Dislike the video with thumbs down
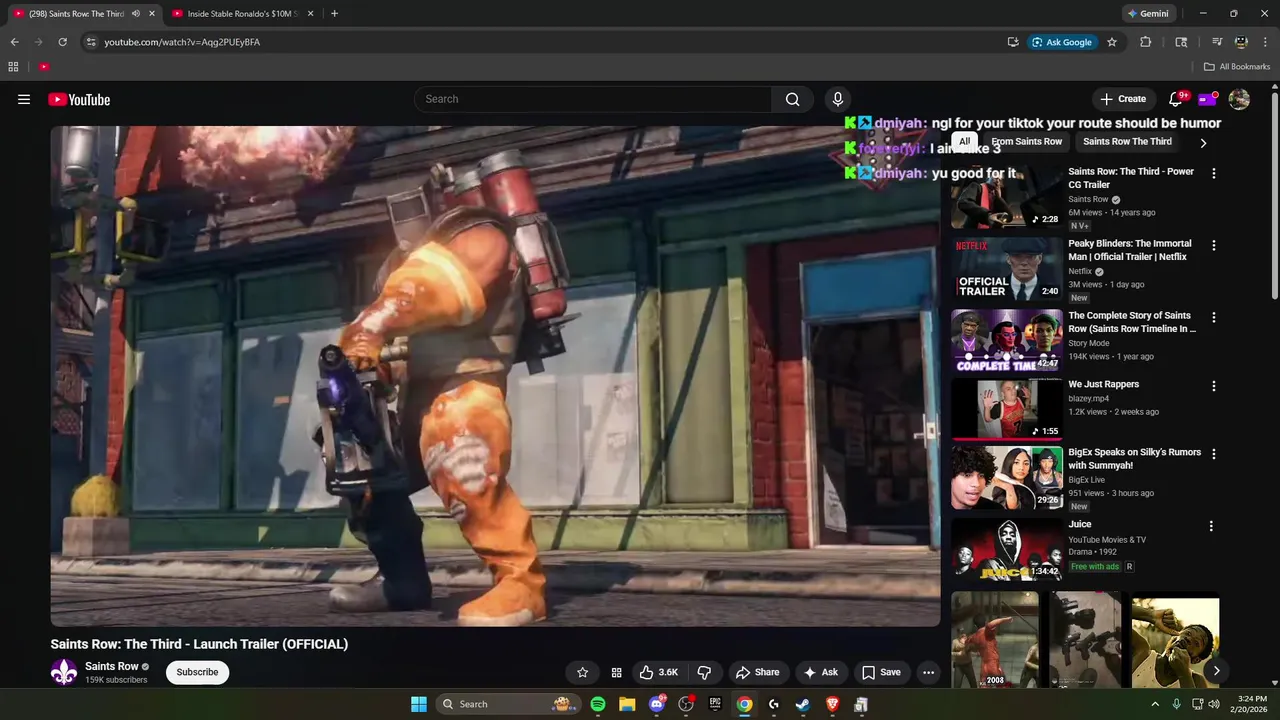1280x720 pixels. click(704, 672)
